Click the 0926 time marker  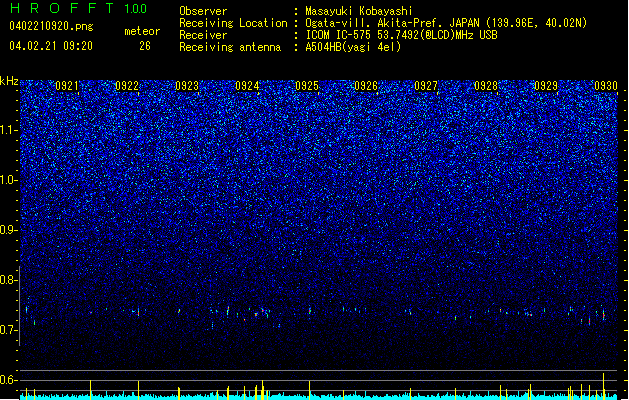[366, 86]
